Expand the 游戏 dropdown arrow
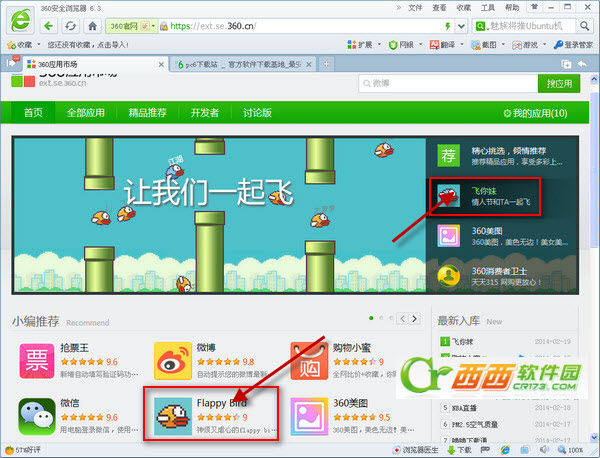The height and width of the screenshot is (458, 600). [545, 45]
